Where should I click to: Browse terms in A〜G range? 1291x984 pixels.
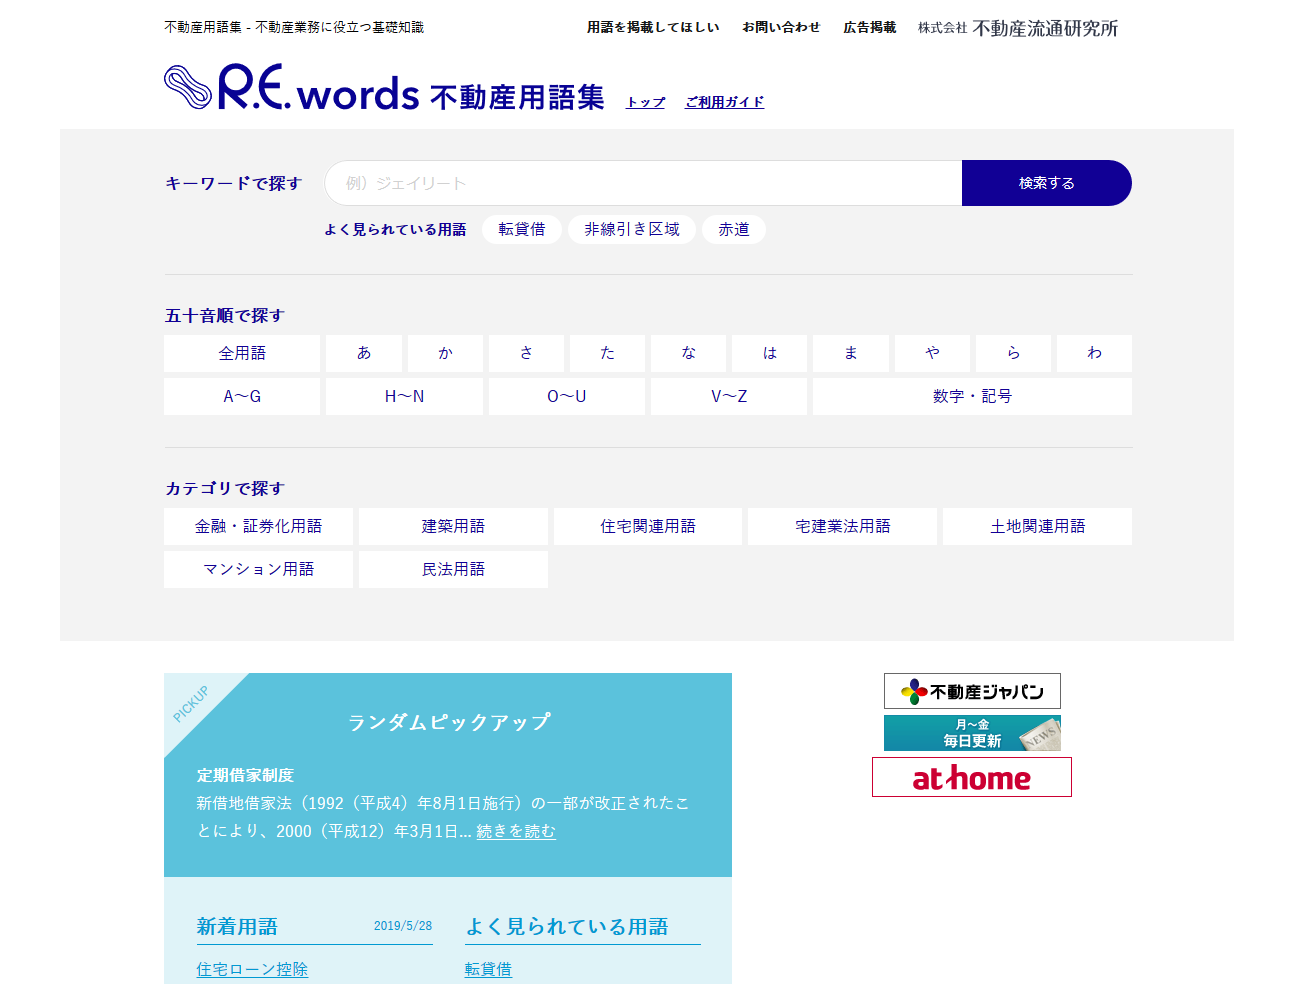[x=242, y=396]
